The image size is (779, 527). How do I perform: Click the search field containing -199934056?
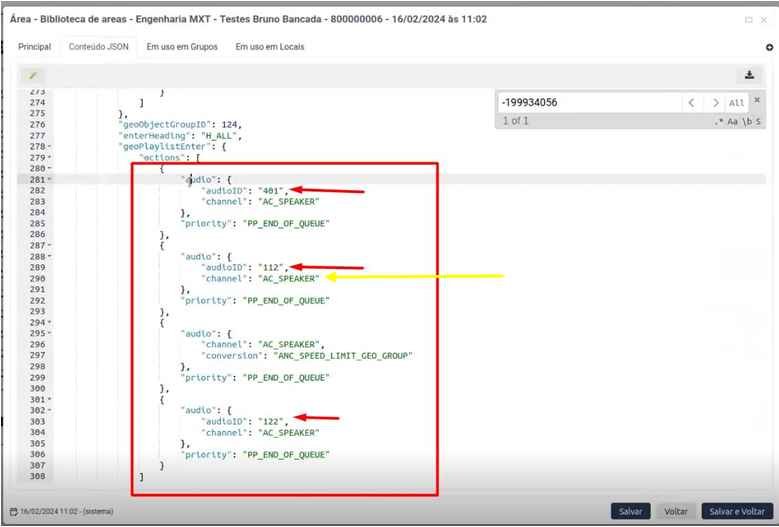pyautogui.click(x=588, y=102)
